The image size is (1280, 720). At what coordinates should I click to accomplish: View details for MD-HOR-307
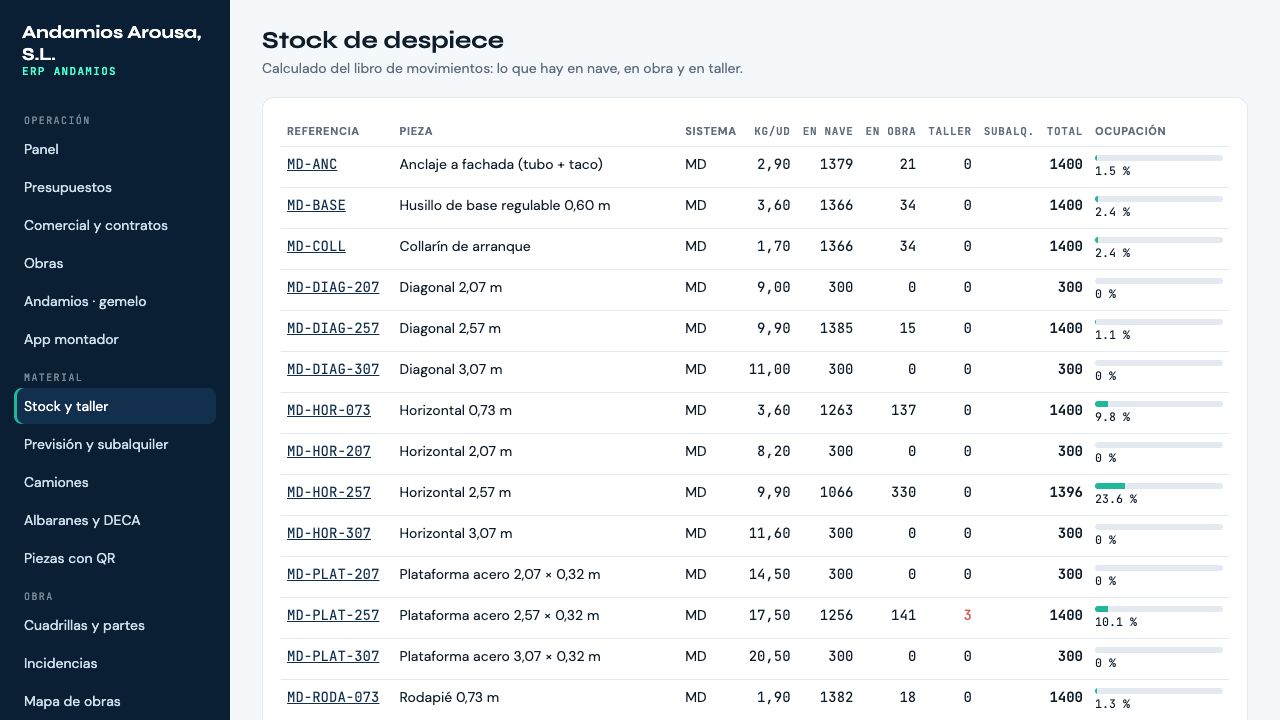tap(329, 533)
